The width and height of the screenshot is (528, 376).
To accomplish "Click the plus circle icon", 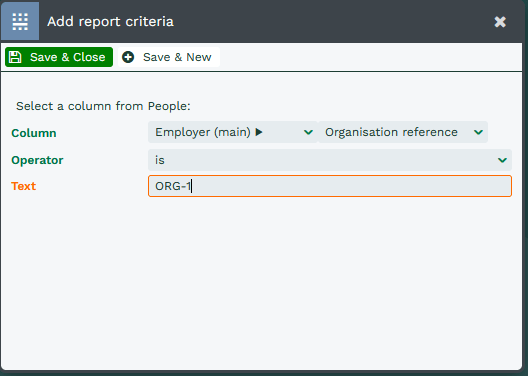I will (x=128, y=57).
